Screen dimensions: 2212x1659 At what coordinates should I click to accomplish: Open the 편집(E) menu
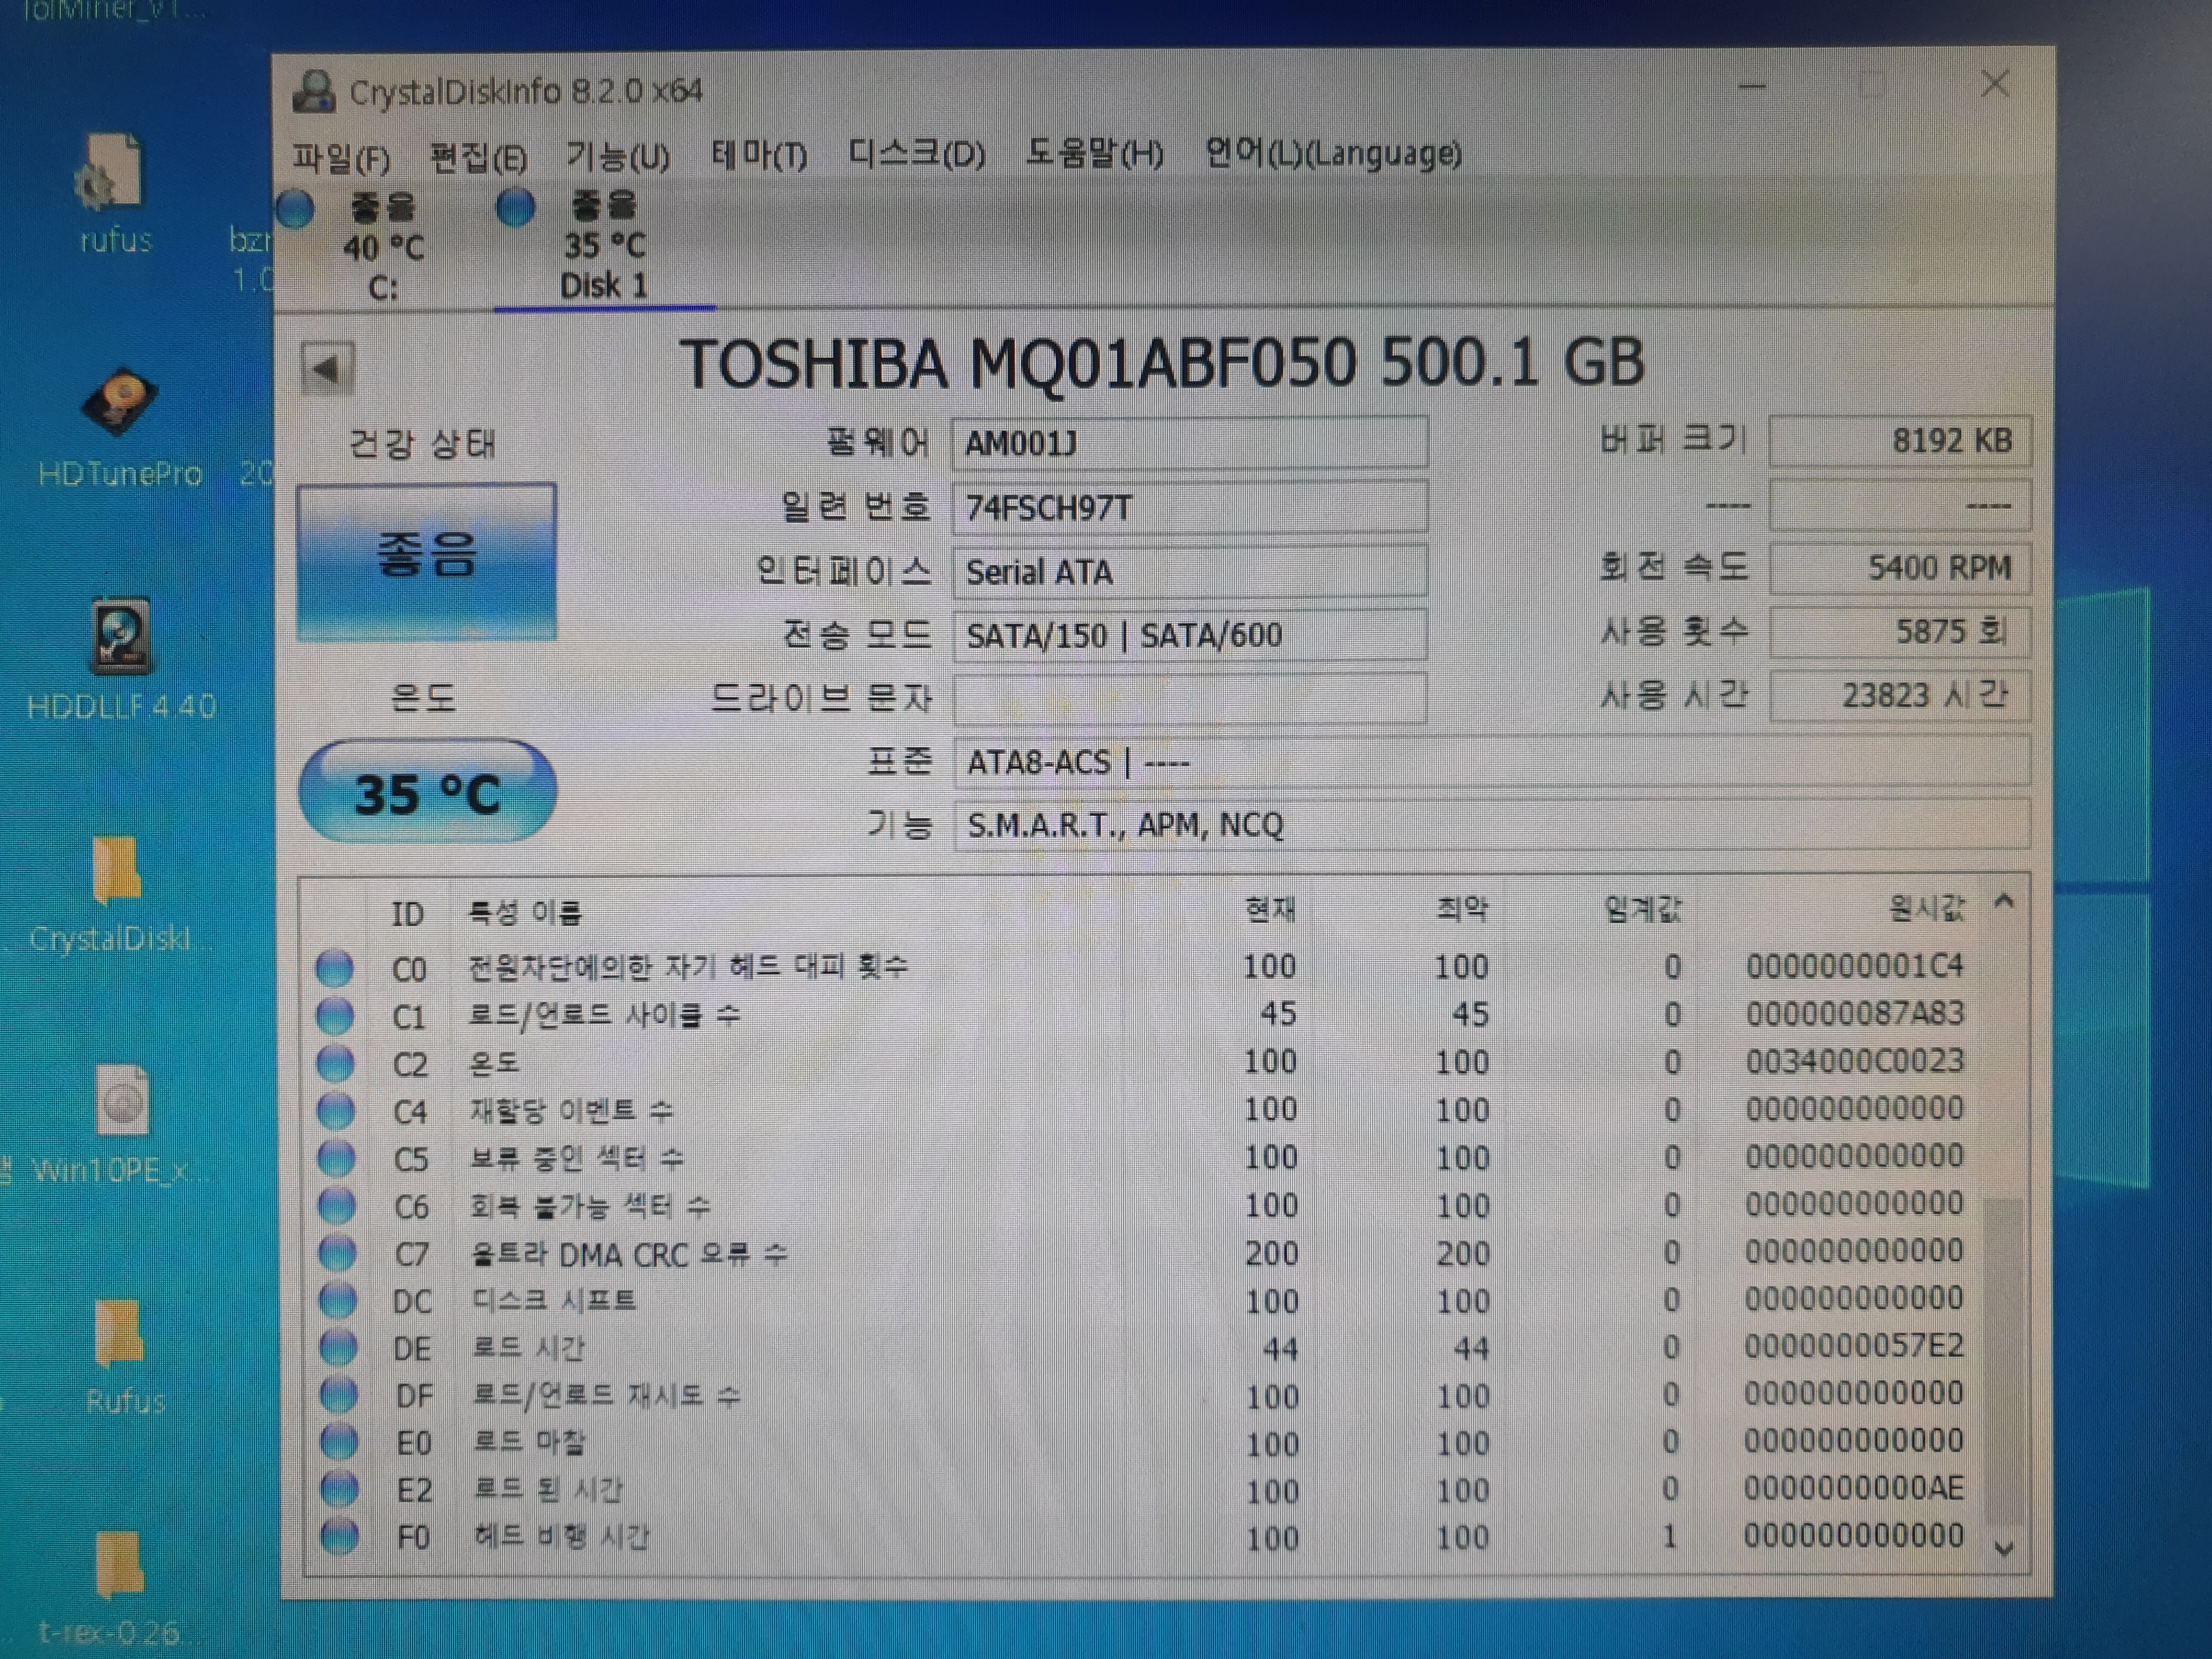pos(478,157)
